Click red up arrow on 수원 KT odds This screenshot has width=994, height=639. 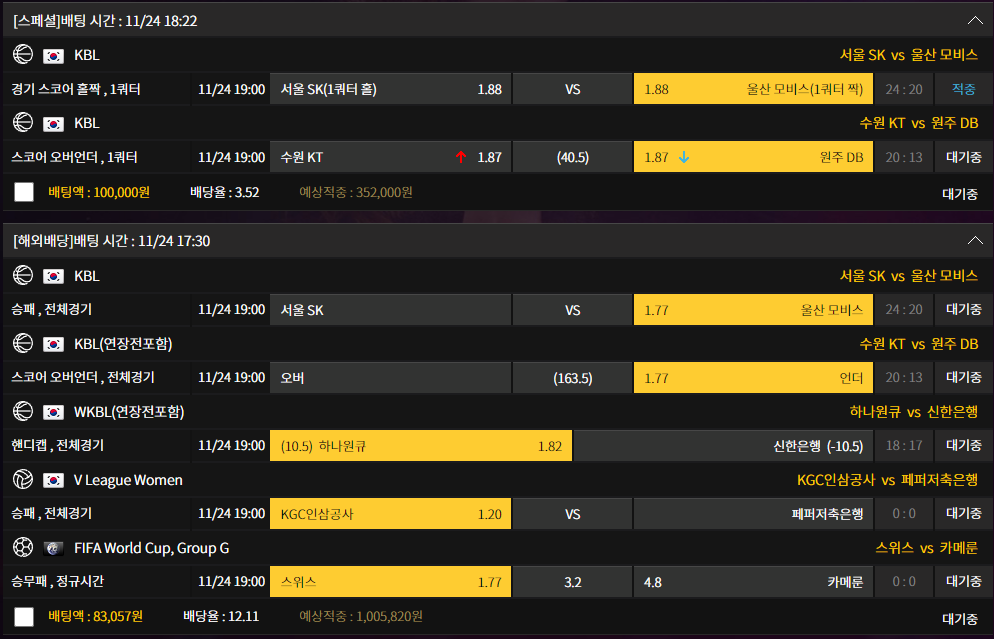click(x=461, y=157)
